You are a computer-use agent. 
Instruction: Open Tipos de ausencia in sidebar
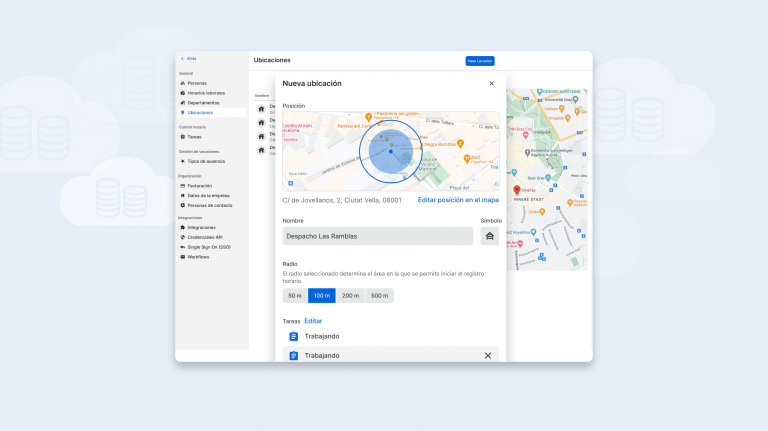[206, 161]
